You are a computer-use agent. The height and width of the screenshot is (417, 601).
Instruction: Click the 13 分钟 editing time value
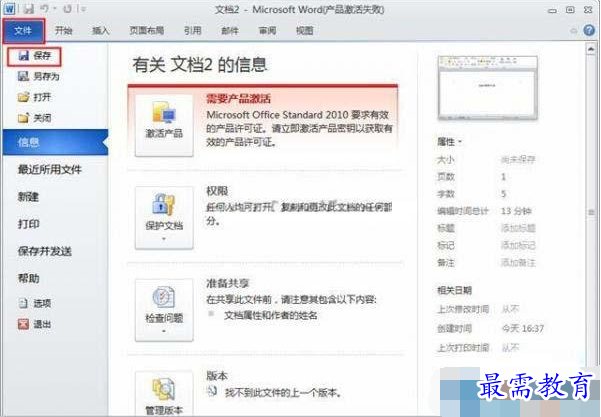[516, 211]
